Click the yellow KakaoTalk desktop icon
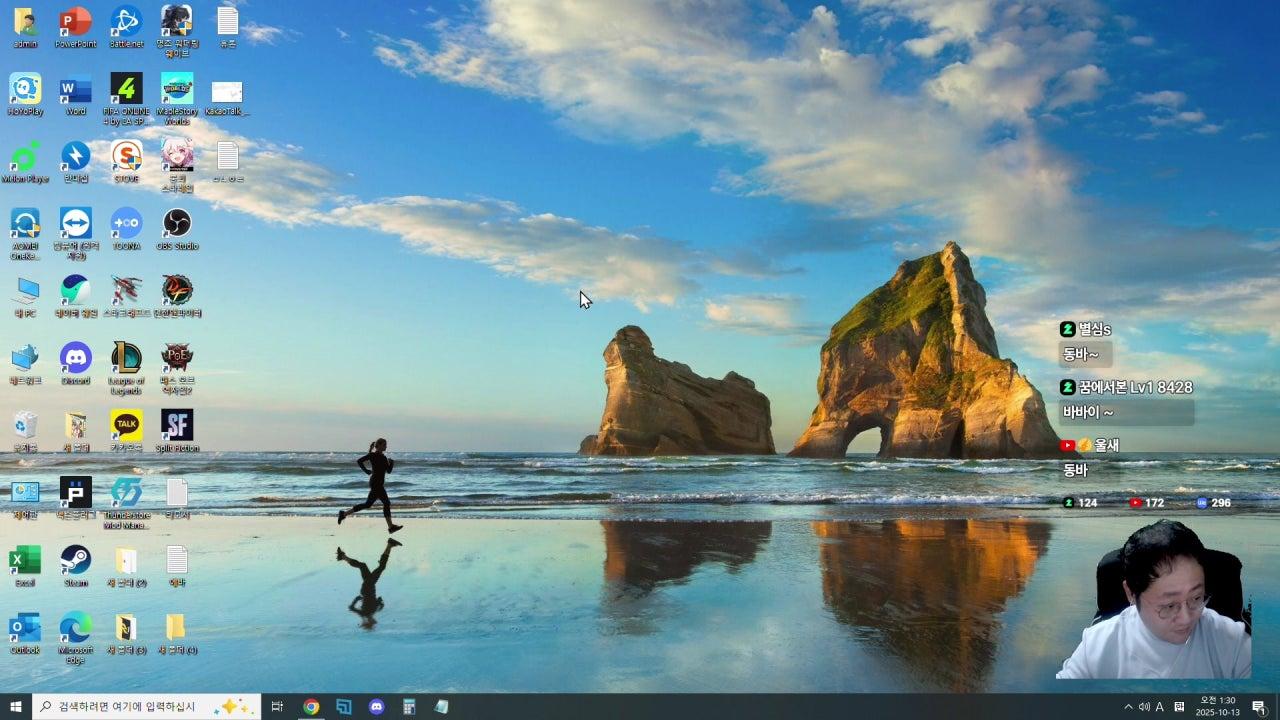The height and width of the screenshot is (720, 1280). pos(126,426)
